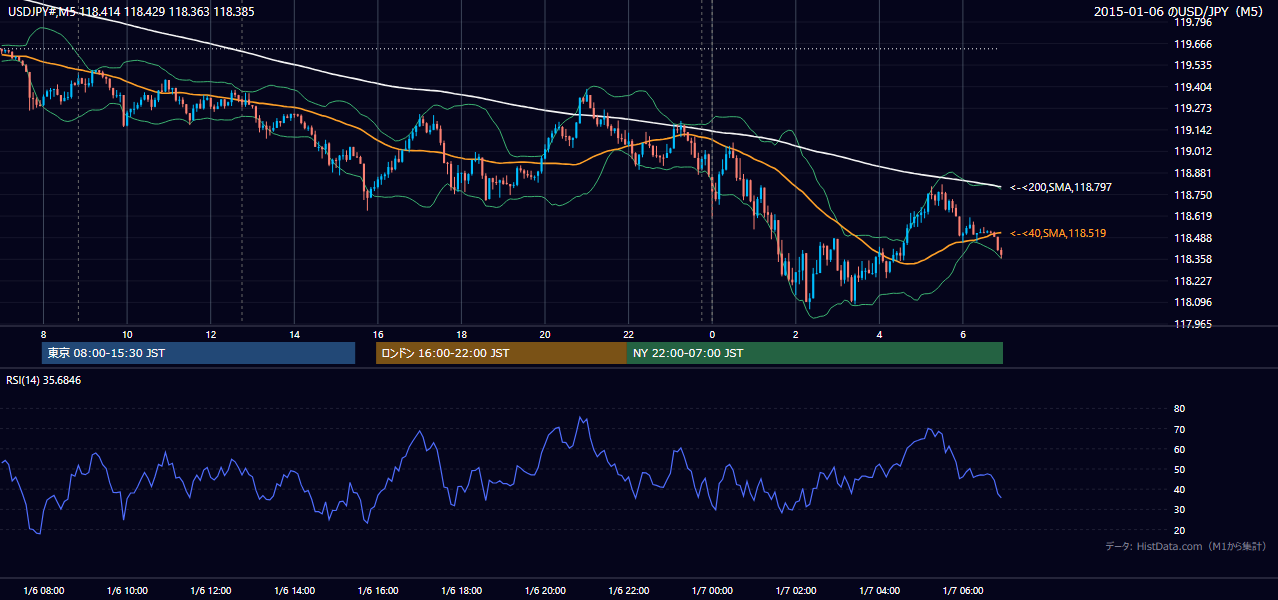Click the 119.404 price axis label
The width and height of the screenshot is (1278, 600).
click(1191, 87)
